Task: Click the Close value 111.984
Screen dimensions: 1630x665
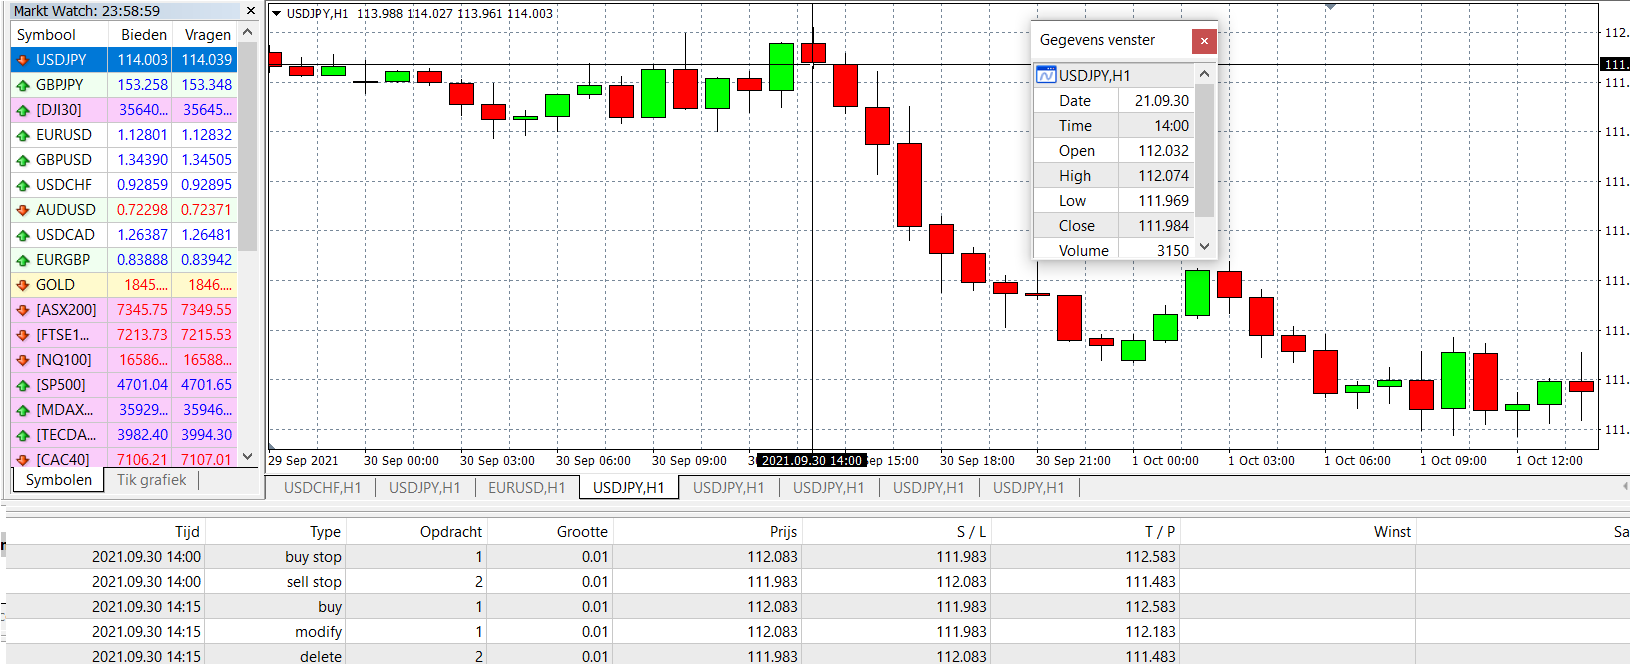Action: click(x=1163, y=226)
